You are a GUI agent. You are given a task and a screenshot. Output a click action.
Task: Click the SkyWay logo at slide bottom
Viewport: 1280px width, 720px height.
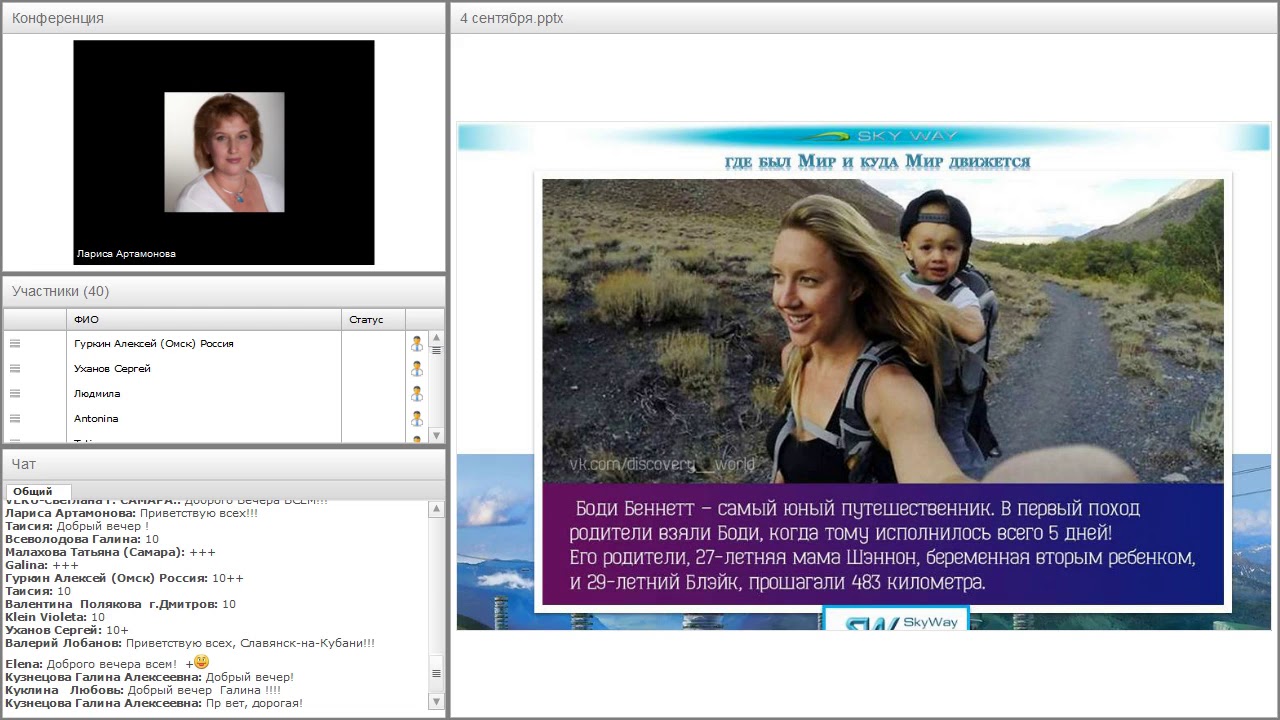click(x=896, y=619)
